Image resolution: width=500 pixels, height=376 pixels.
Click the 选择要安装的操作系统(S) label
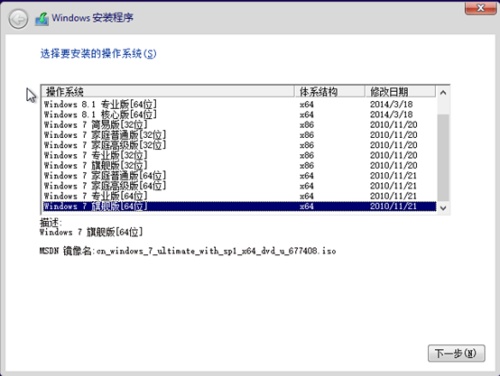pyautogui.click(x=98, y=53)
